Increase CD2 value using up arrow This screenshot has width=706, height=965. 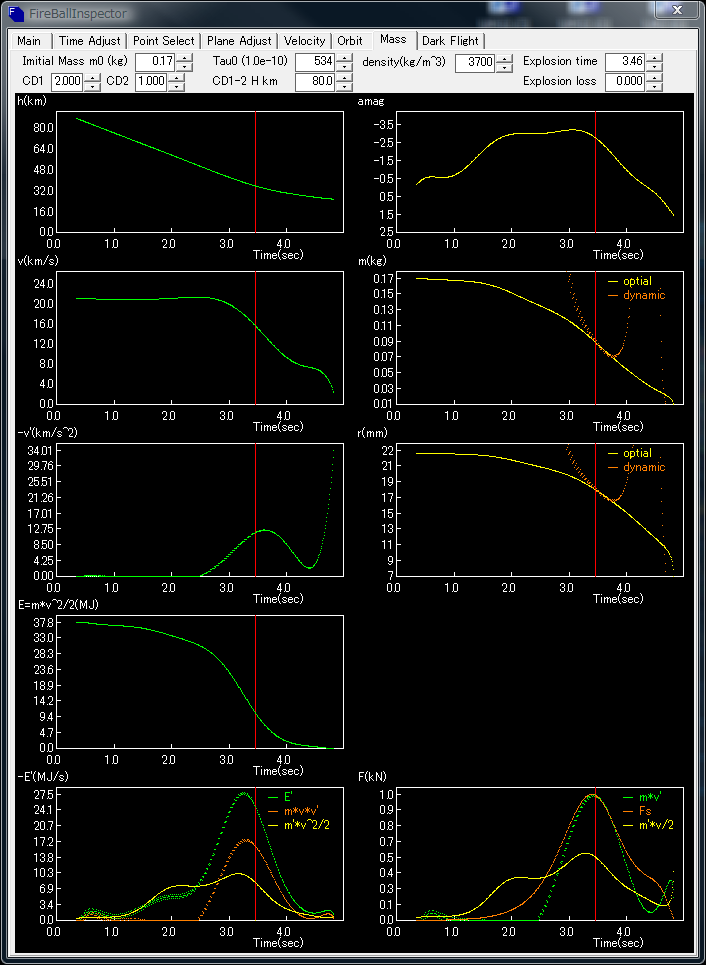pyautogui.click(x=178, y=77)
